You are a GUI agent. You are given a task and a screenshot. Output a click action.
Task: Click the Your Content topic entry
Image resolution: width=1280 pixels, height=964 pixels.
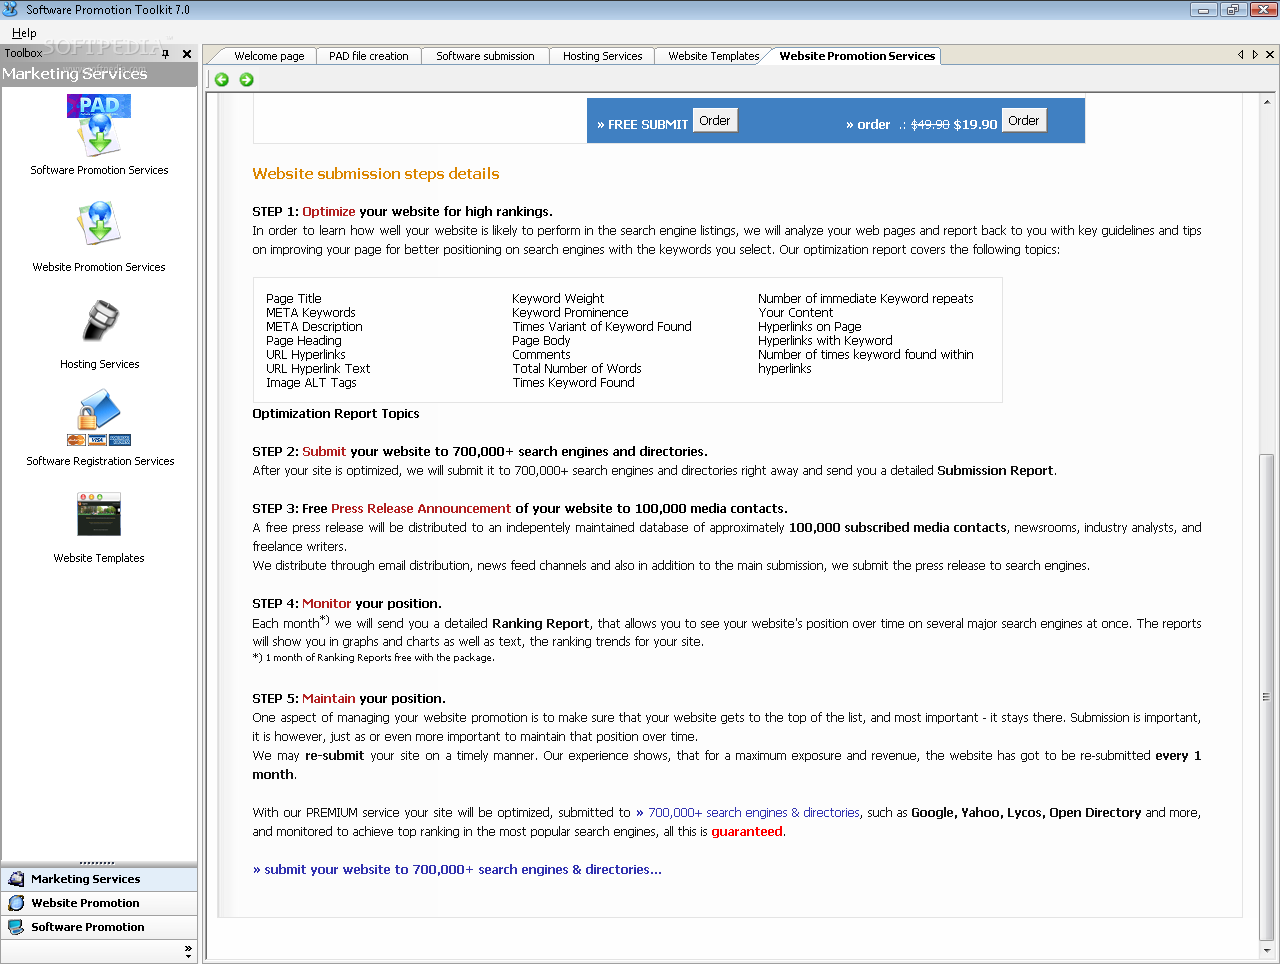click(795, 312)
